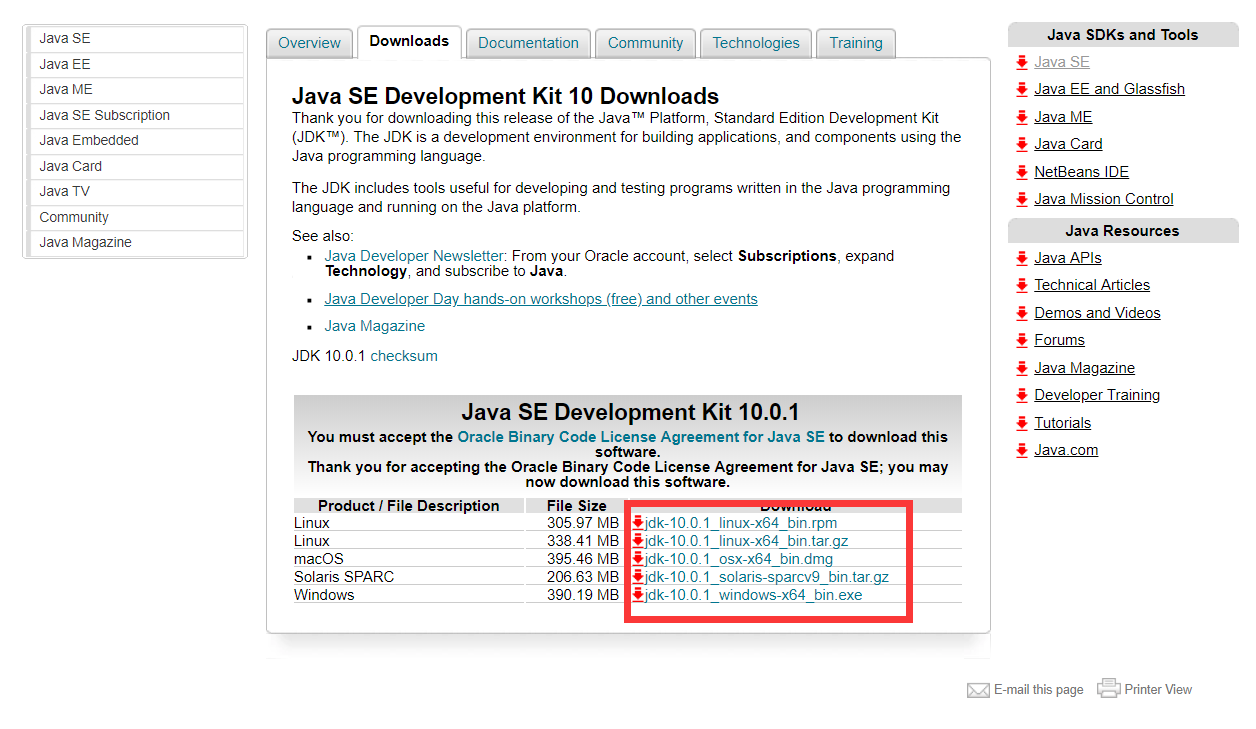
Task: Select Java Card in left navigation menu
Action: click(136, 167)
